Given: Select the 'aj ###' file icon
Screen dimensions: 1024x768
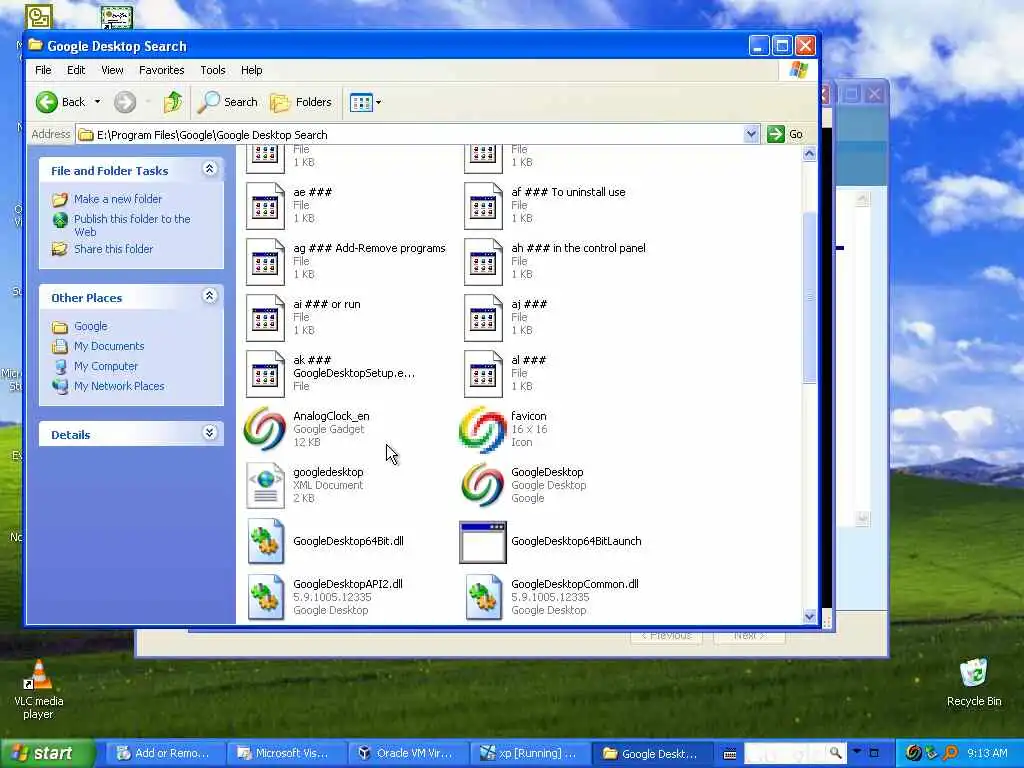Looking at the screenshot, I should [x=483, y=318].
